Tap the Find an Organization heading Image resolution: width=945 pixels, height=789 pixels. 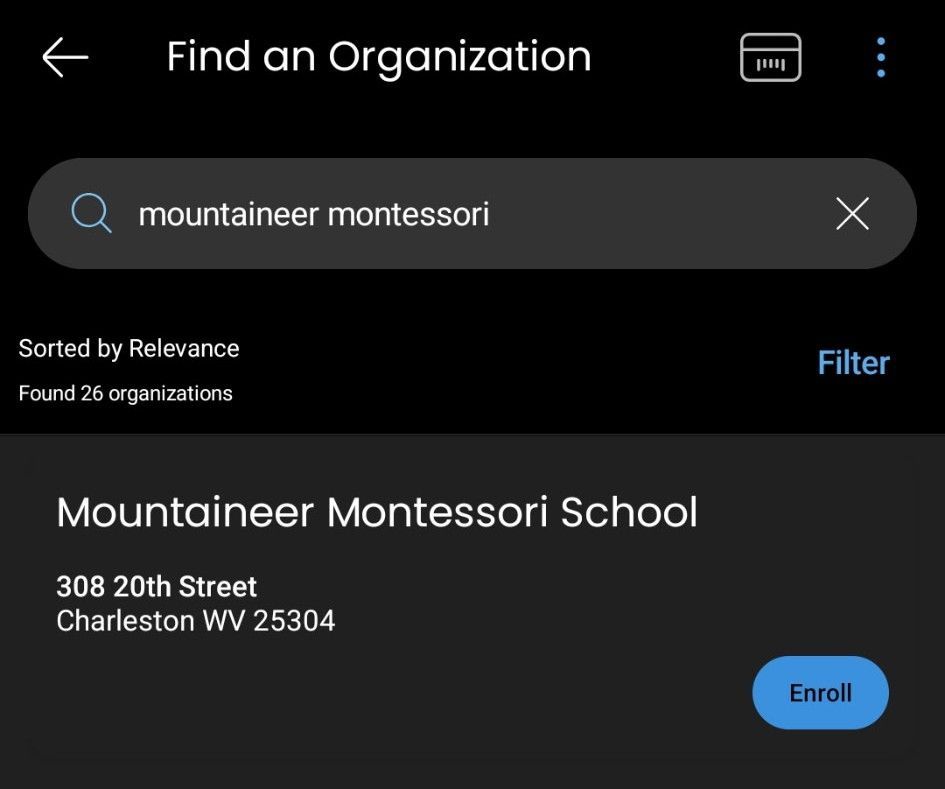point(378,58)
